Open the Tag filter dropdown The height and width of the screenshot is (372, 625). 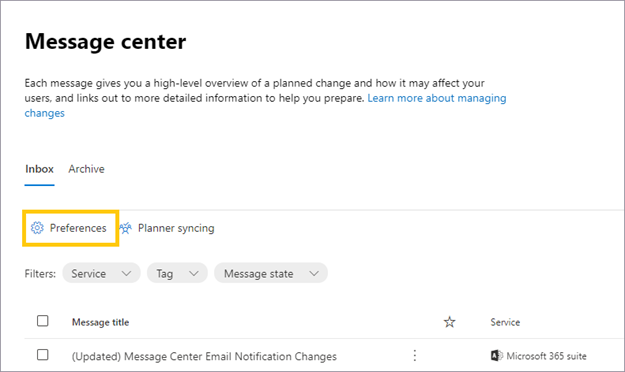[177, 273]
